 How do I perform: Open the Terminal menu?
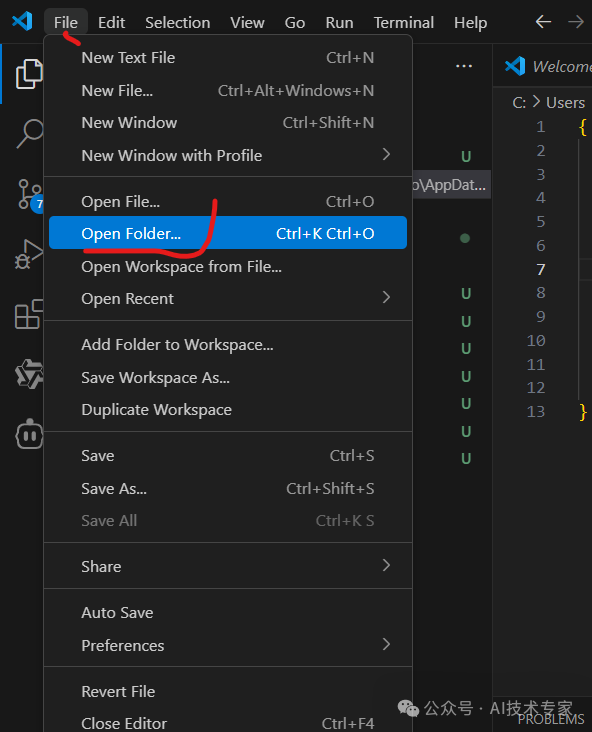[403, 22]
